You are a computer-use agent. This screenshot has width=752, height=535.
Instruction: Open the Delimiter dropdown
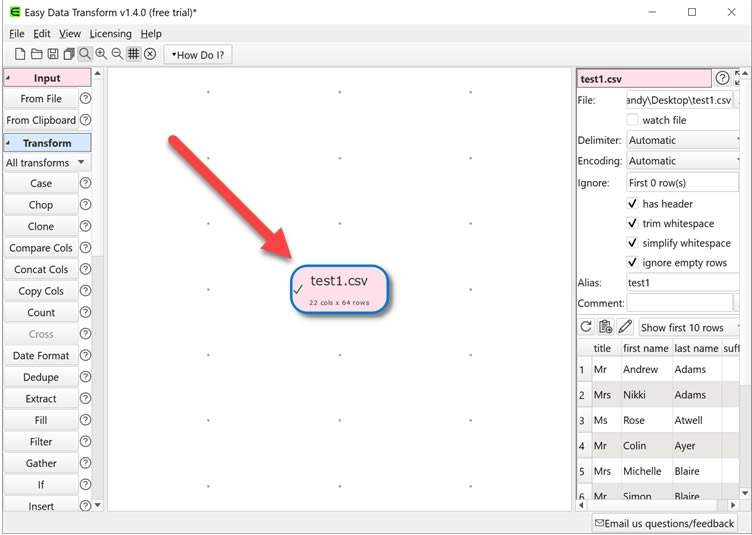(x=682, y=141)
